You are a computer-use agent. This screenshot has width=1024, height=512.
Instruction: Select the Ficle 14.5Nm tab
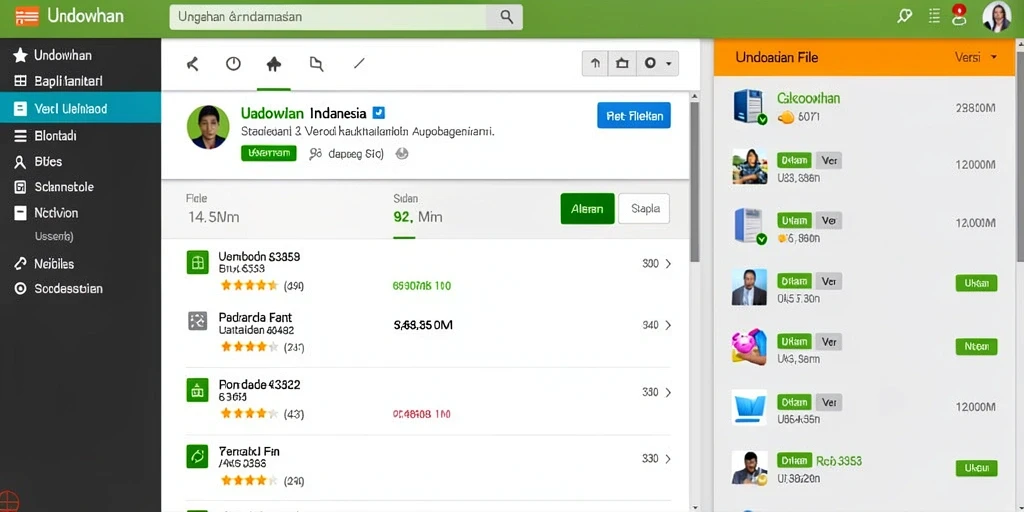coord(214,208)
